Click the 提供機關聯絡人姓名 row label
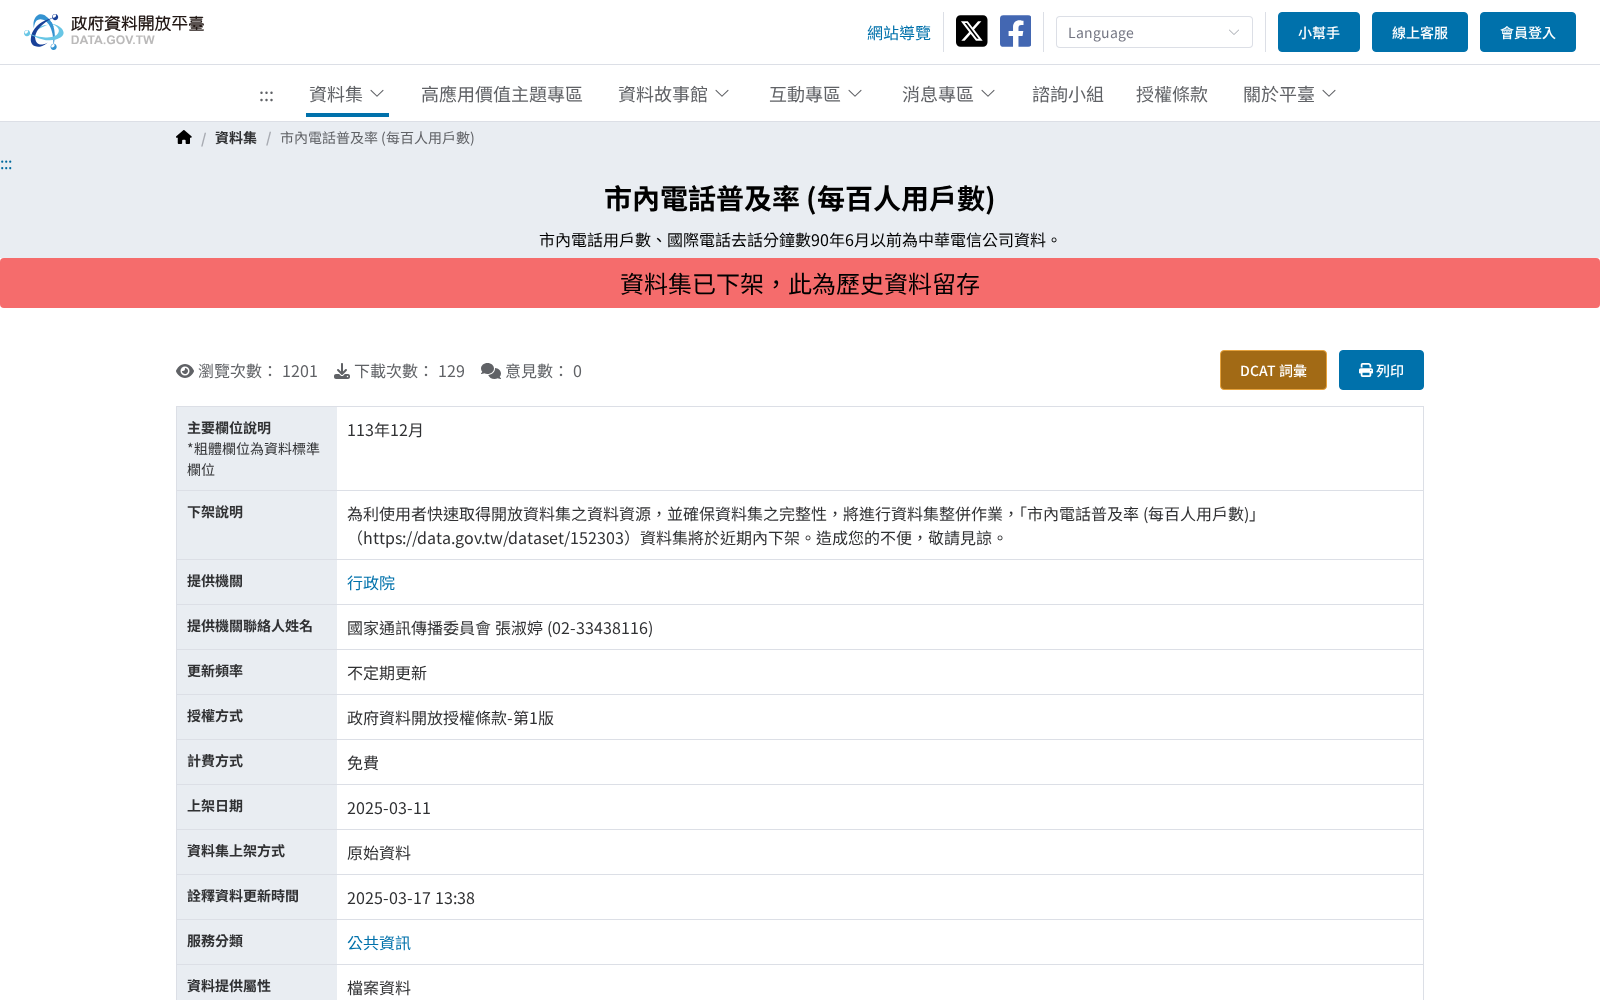This screenshot has width=1600, height=1000. (x=250, y=626)
